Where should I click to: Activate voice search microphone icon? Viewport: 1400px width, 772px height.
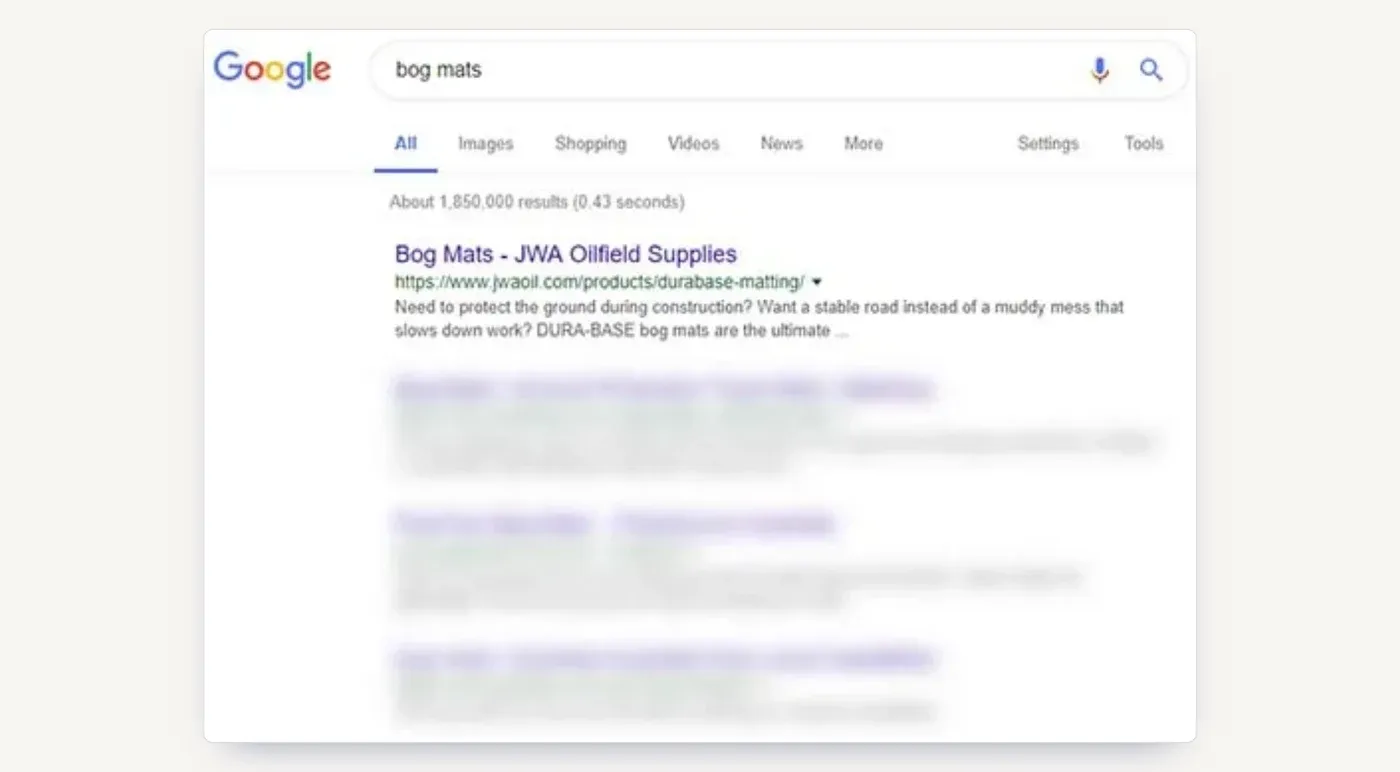1100,70
